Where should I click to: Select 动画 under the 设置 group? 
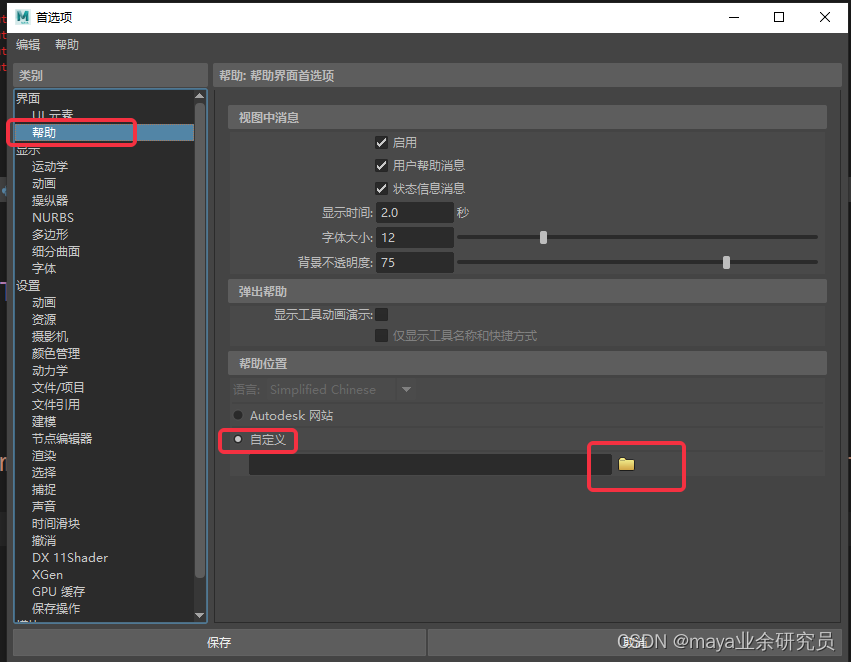tap(44, 302)
